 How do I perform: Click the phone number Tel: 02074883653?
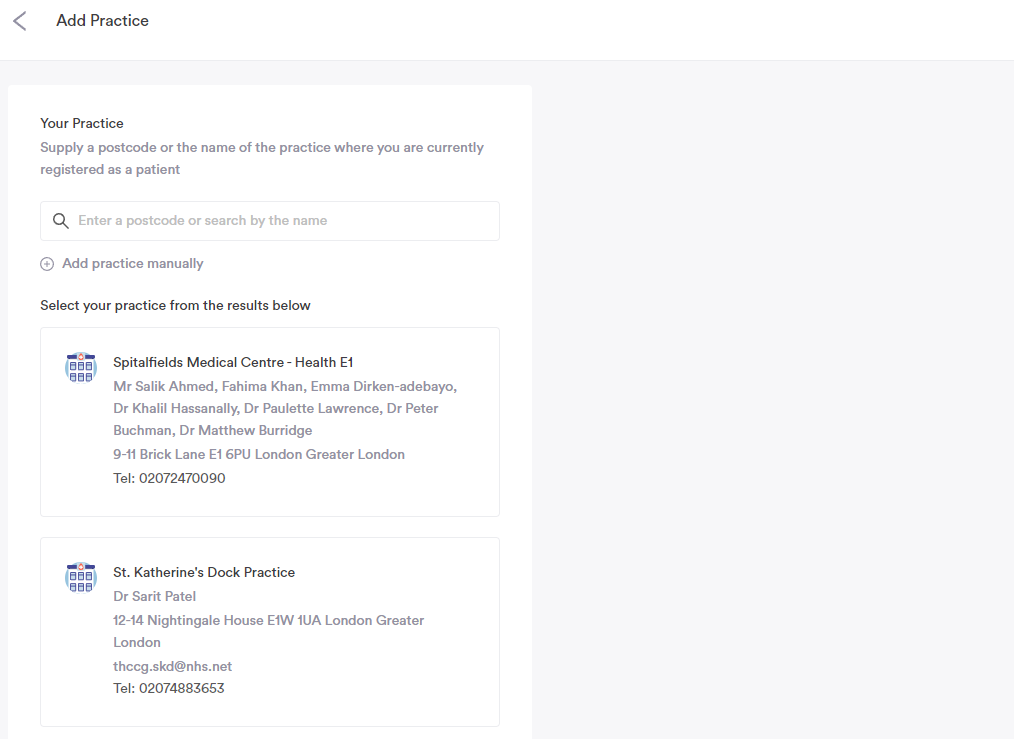tap(169, 688)
